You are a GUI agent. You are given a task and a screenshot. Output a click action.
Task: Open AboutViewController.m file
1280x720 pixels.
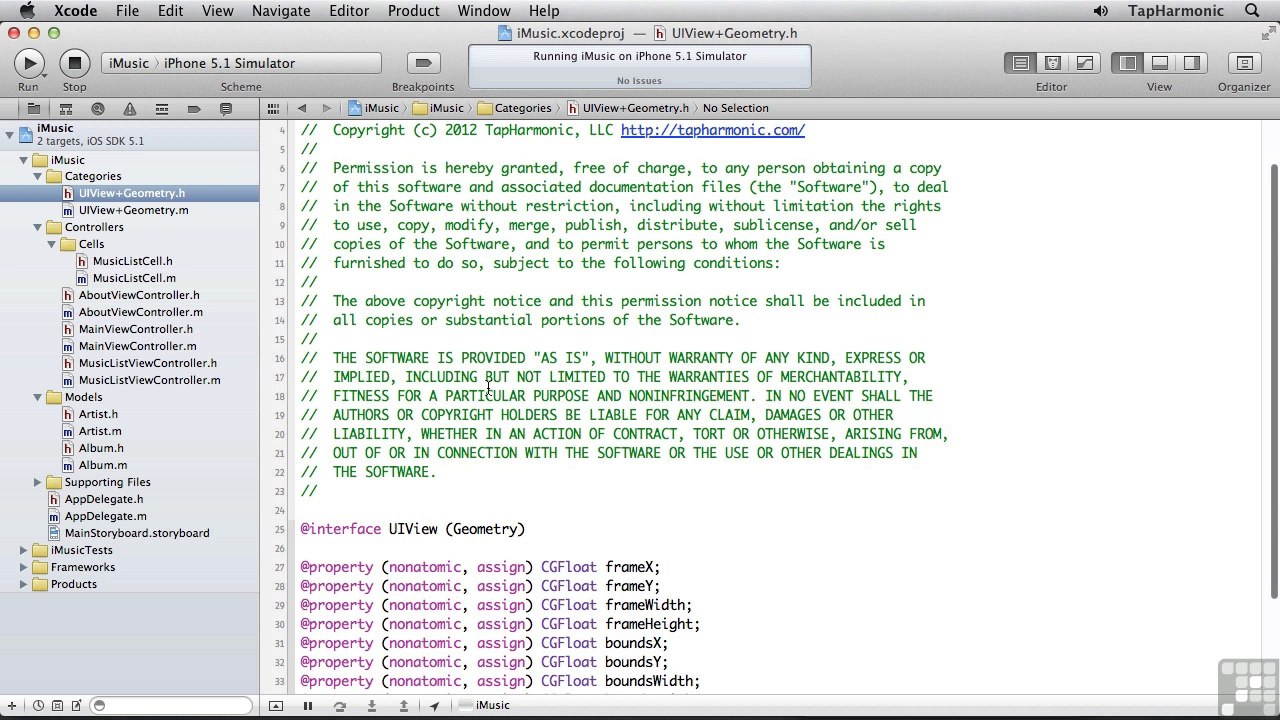click(x=140, y=312)
